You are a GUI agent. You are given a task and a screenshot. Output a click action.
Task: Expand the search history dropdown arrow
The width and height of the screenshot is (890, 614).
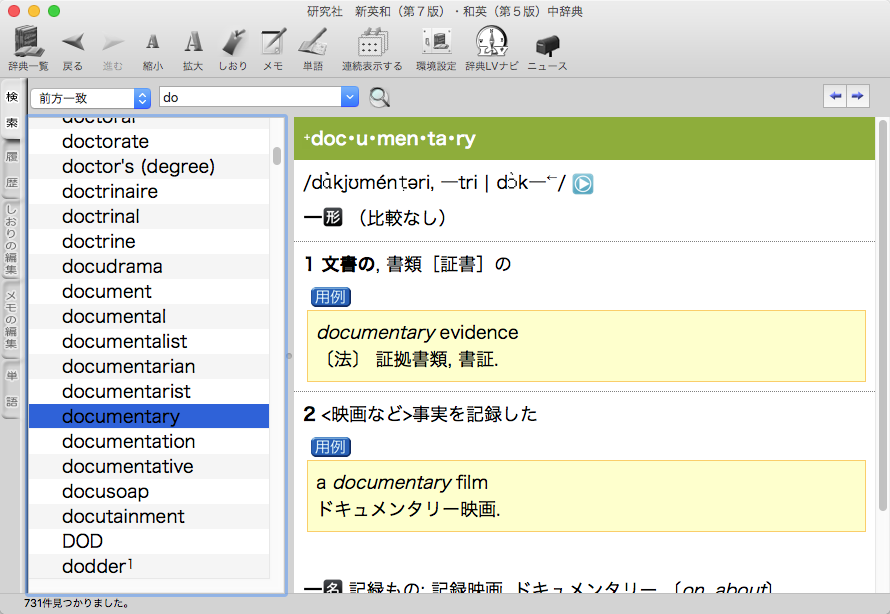[x=349, y=98]
